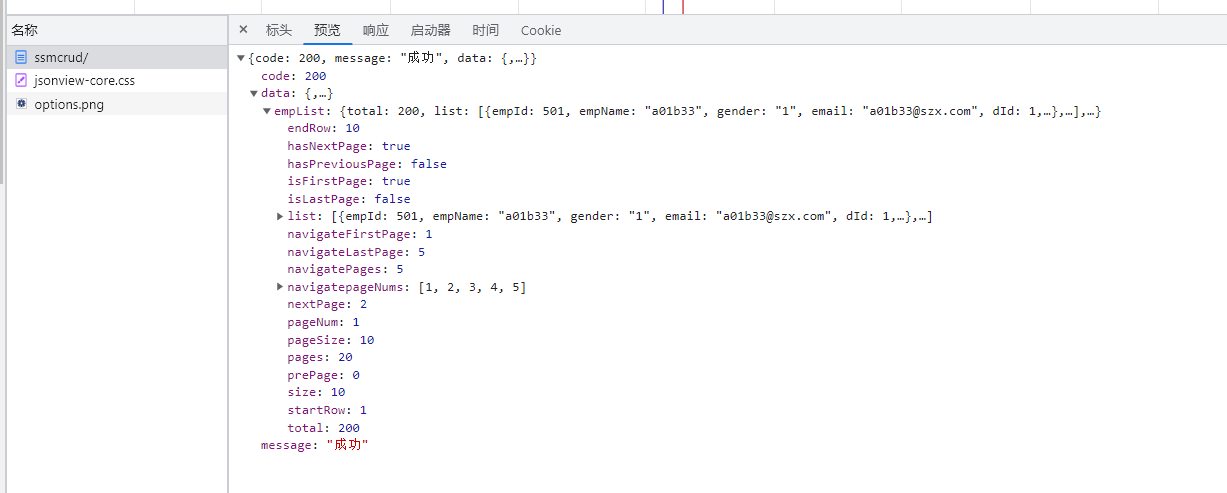1227x493 pixels.
Task: Click the red marker in the timeline
Action: tap(682, 6)
